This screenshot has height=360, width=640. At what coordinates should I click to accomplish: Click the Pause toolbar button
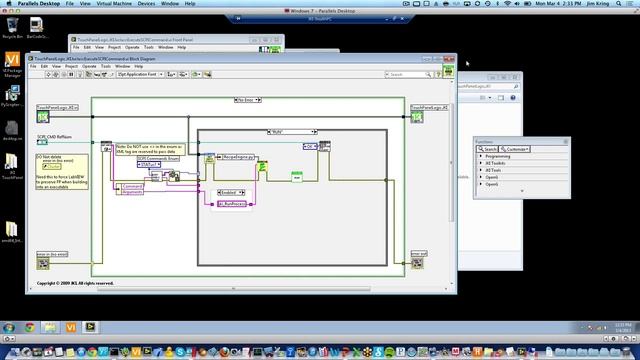click(x=71, y=74)
